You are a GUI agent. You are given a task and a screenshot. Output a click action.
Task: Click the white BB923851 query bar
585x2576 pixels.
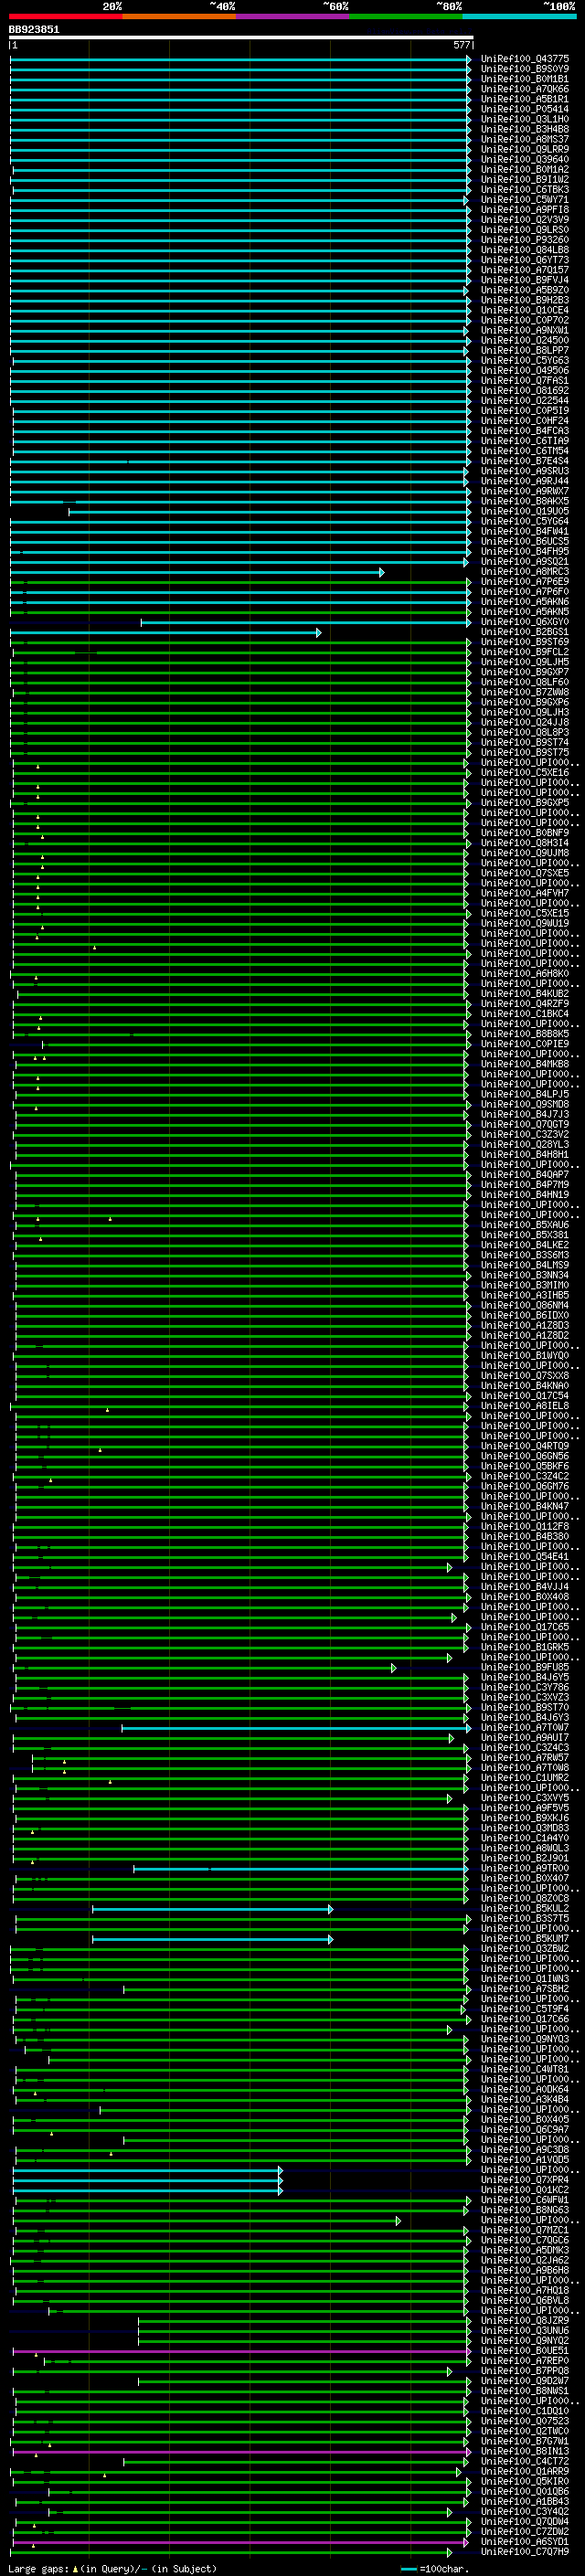pos(241,37)
